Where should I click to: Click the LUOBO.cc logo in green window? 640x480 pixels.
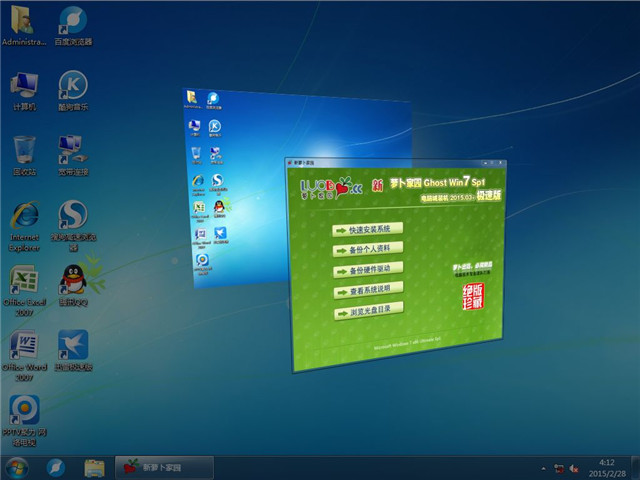tap(331, 188)
